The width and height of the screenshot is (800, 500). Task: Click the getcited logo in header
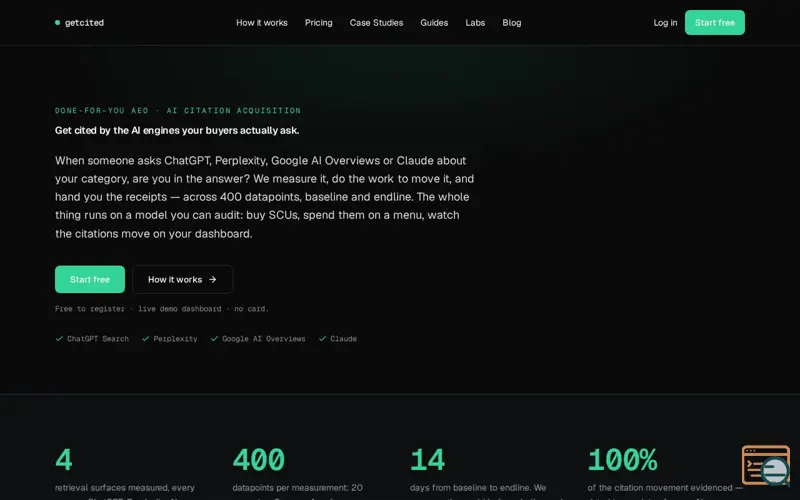point(79,22)
